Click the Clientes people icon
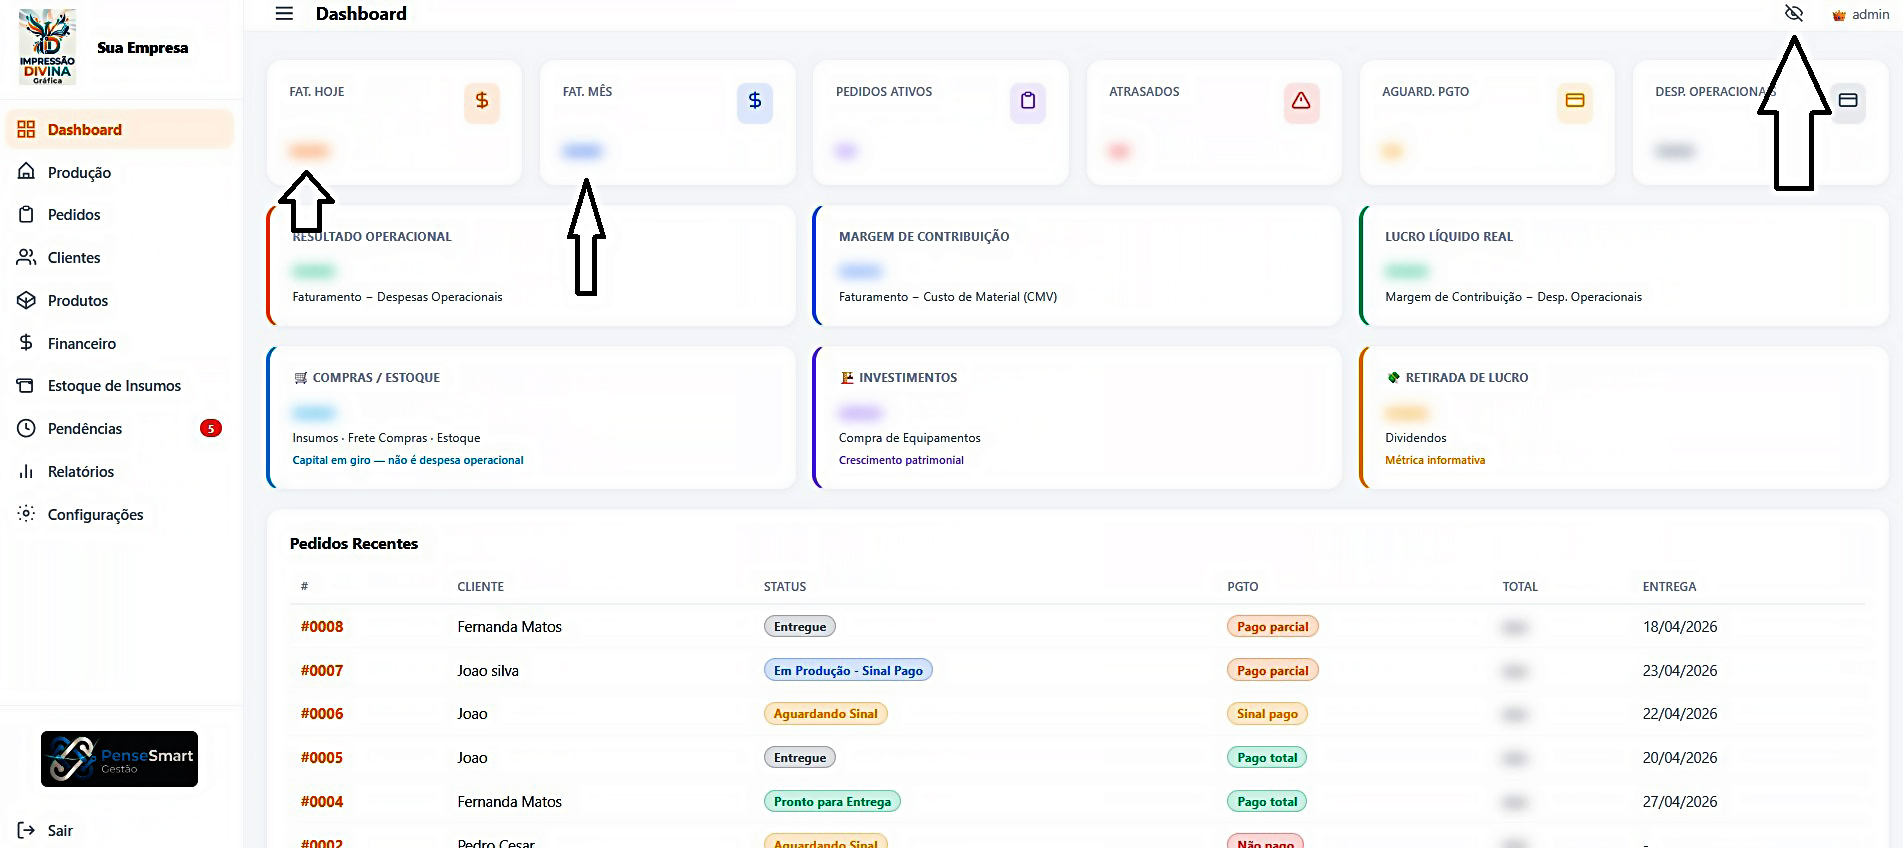 coord(26,257)
